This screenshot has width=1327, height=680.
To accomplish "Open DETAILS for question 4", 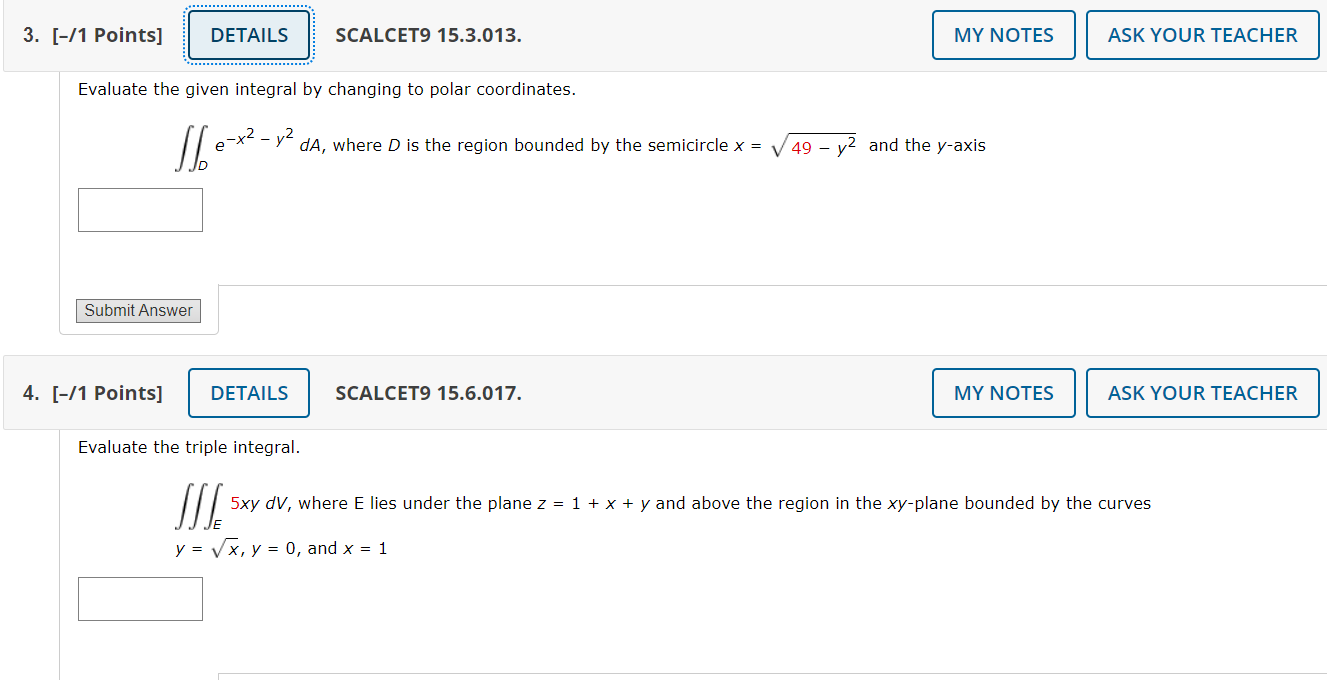I will point(248,392).
